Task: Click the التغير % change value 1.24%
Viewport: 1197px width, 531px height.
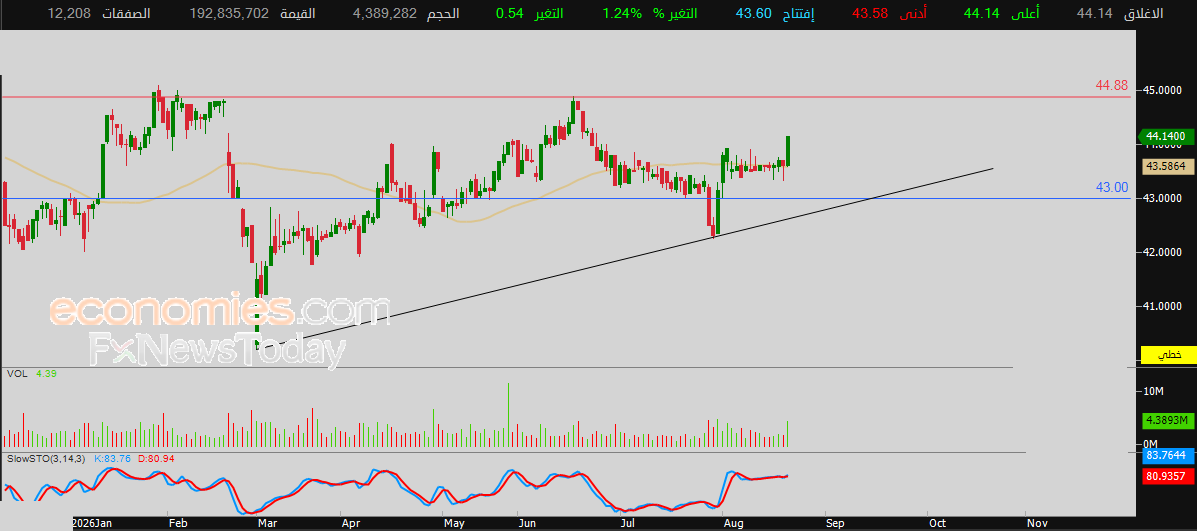Action: tap(621, 13)
